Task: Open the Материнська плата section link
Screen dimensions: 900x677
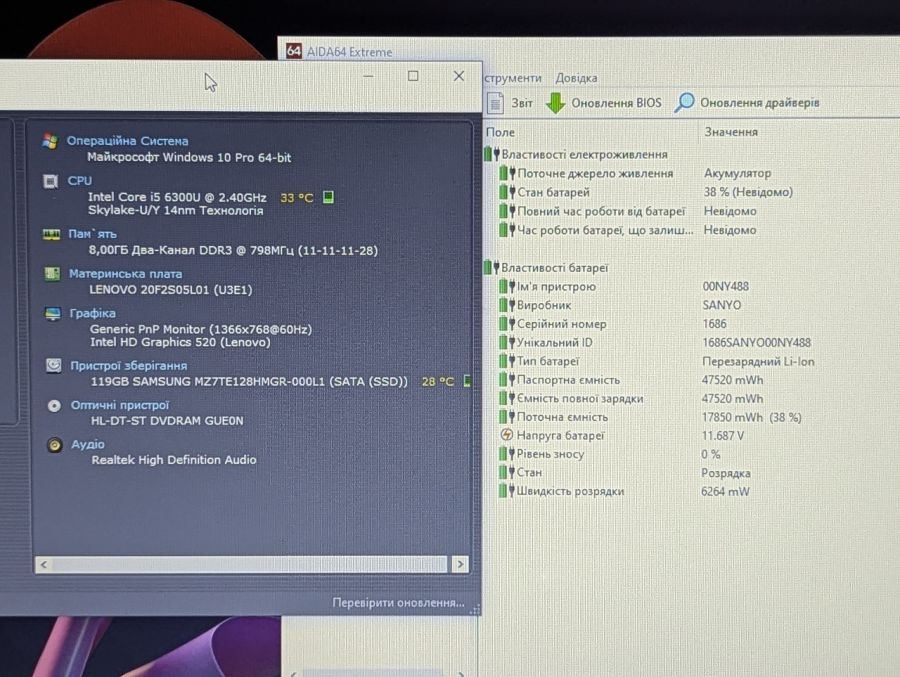Action: click(126, 274)
